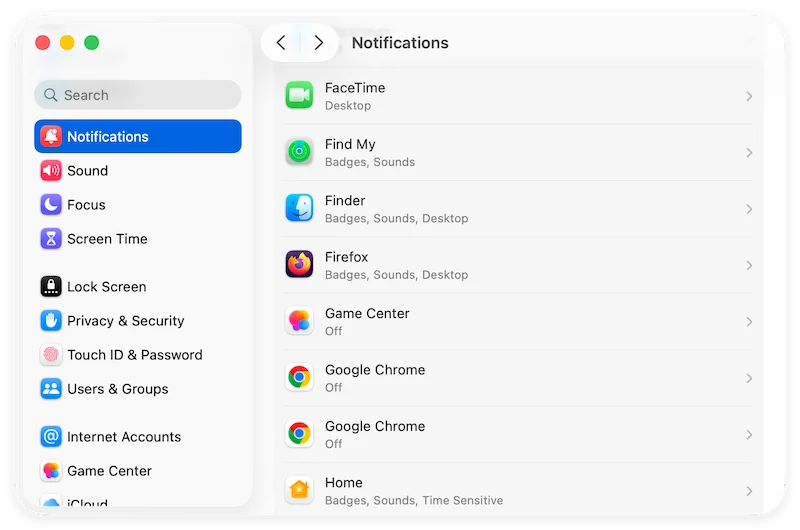800x530 pixels.
Task: Open Home row chevron
Action: [748, 491]
